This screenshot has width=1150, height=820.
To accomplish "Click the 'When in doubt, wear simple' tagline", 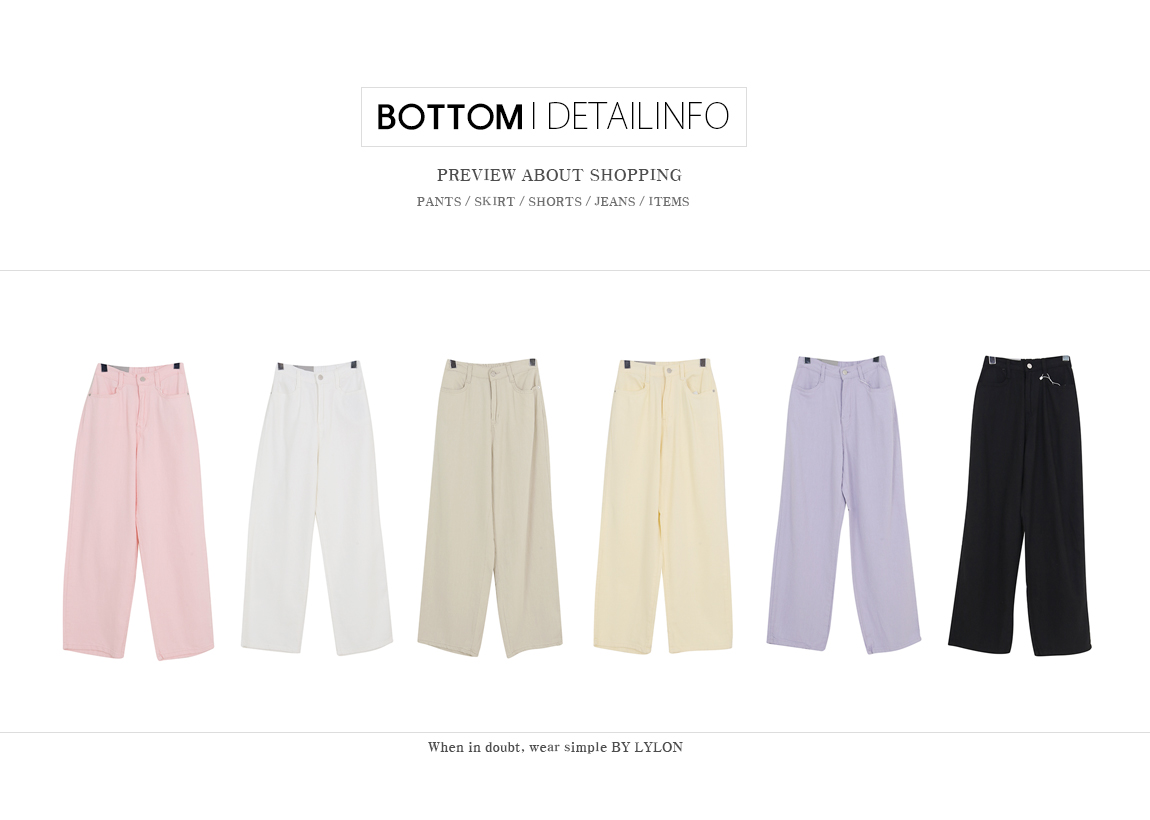I will (x=518, y=747).
